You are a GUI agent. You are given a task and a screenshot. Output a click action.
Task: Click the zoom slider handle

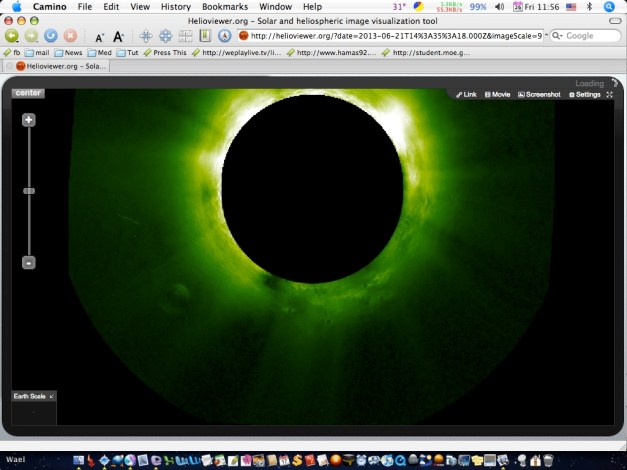[x=29, y=191]
